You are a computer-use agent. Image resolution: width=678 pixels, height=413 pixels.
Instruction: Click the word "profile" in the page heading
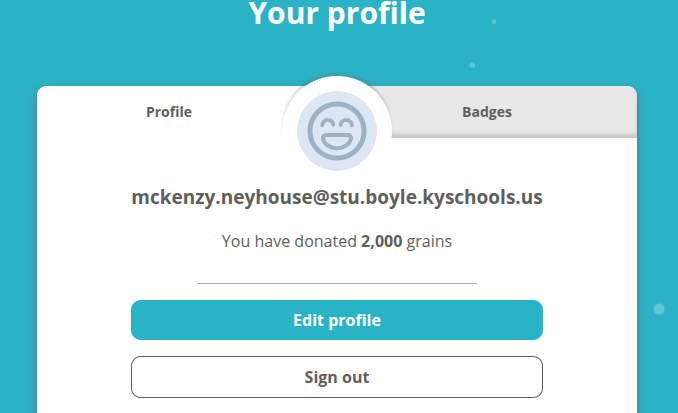click(x=375, y=14)
